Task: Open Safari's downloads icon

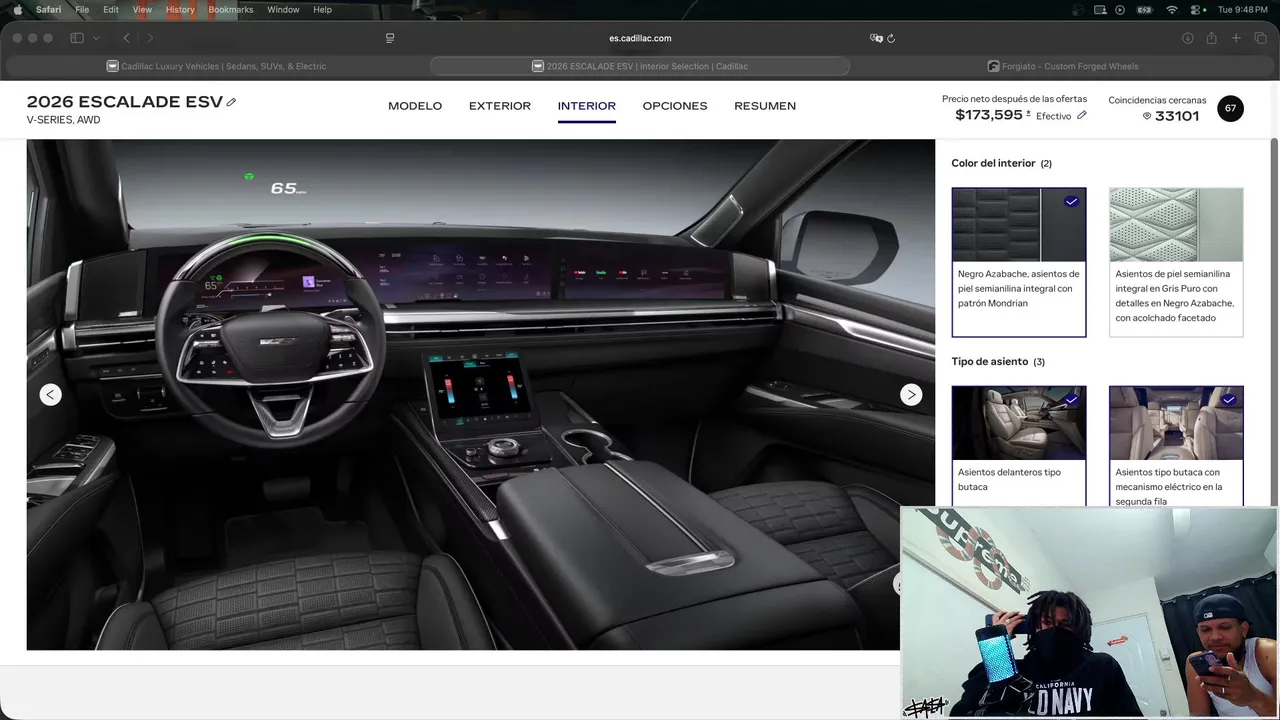Action: [x=1188, y=38]
